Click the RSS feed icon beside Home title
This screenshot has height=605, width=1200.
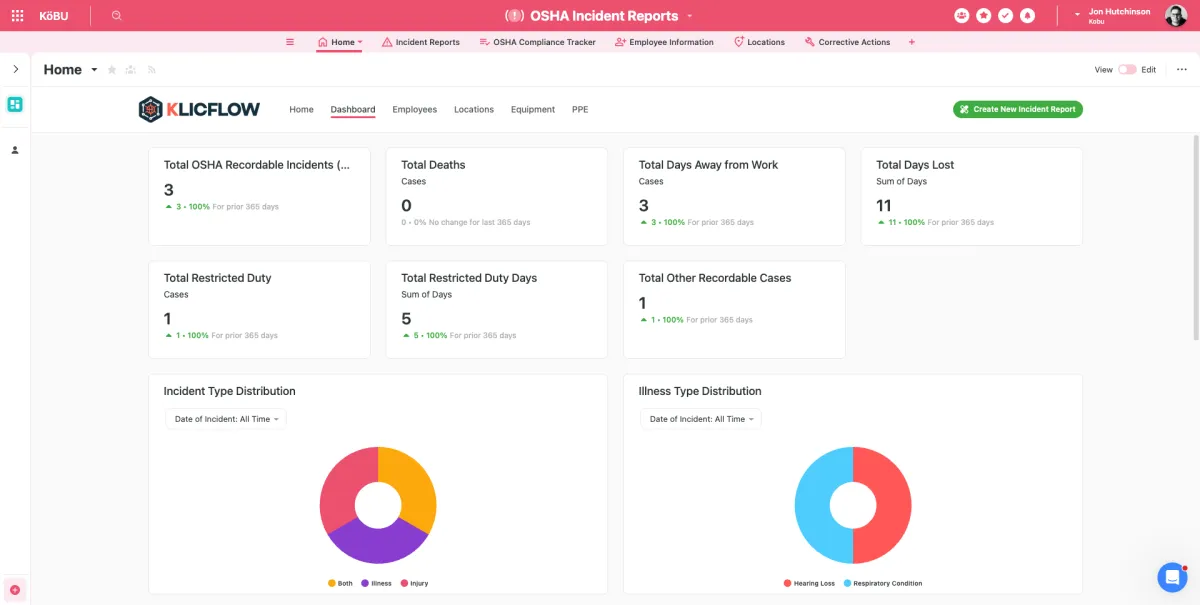152,70
